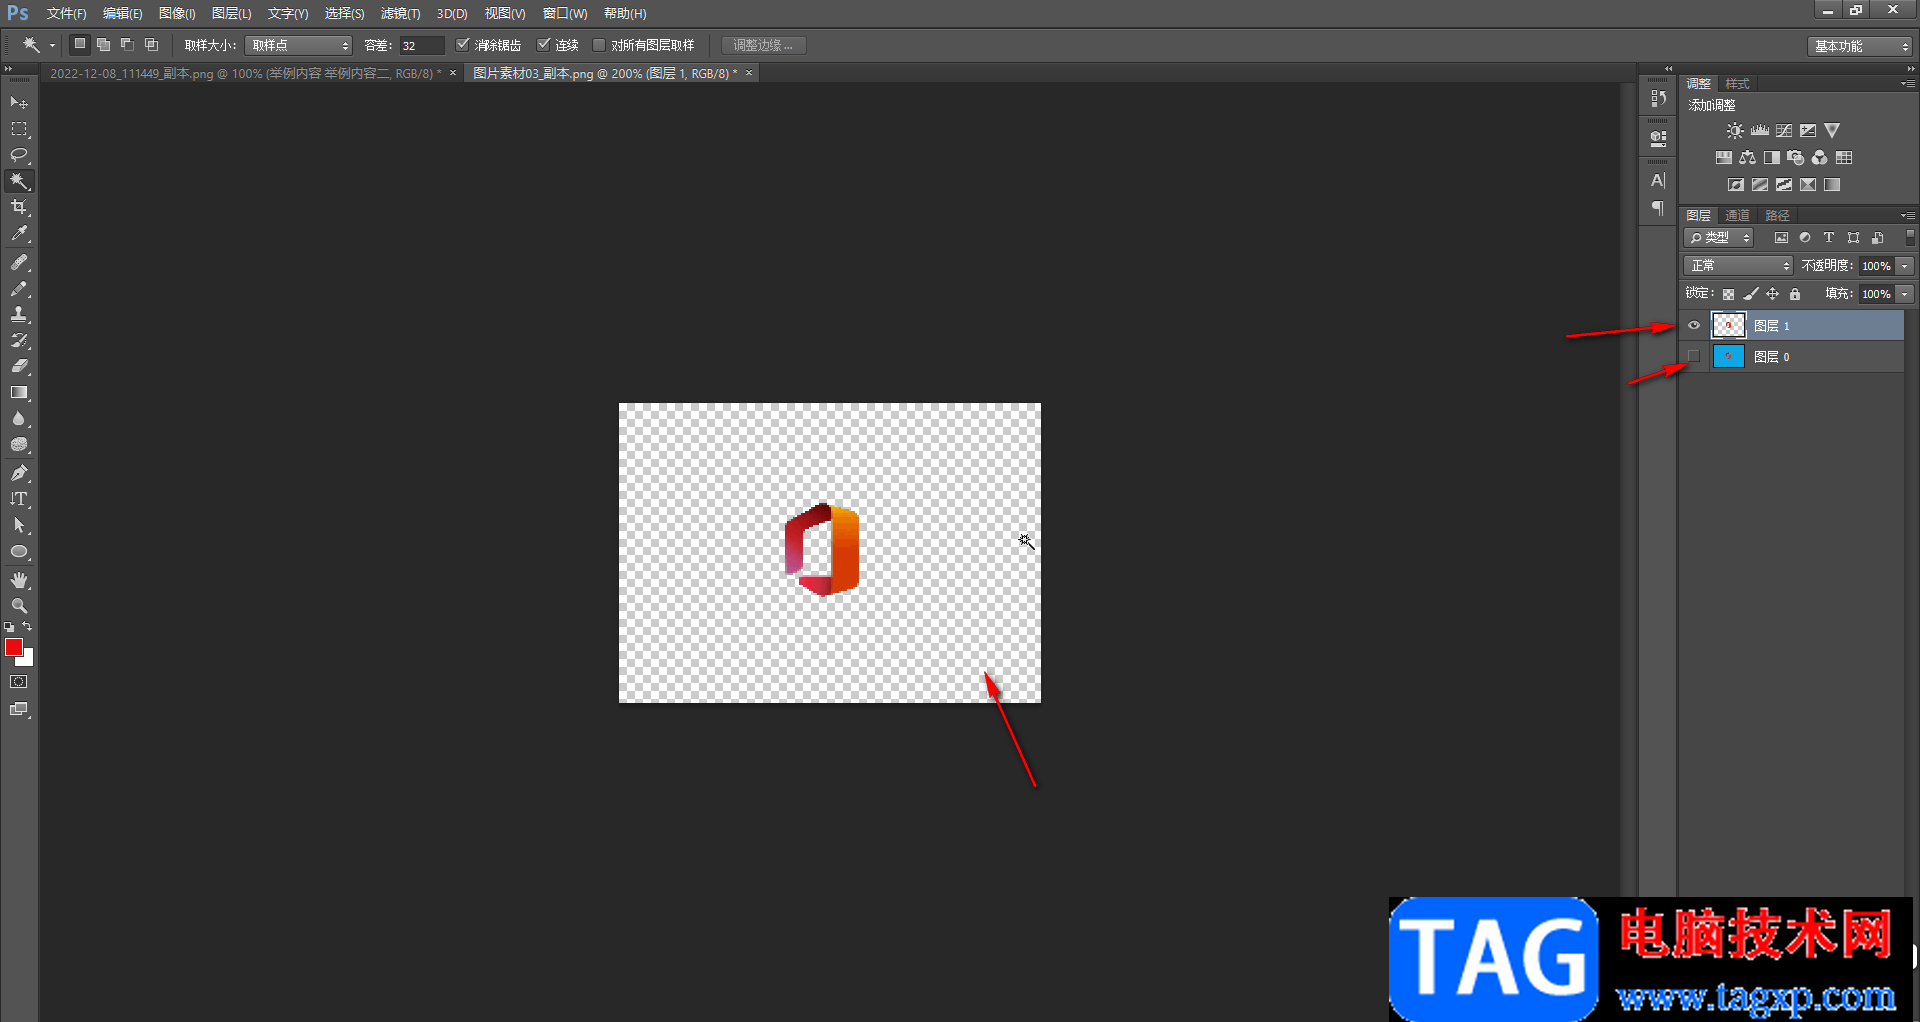Swap foreground and background colors
Viewport: 1920px width, 1022px height.
(28, 627)
